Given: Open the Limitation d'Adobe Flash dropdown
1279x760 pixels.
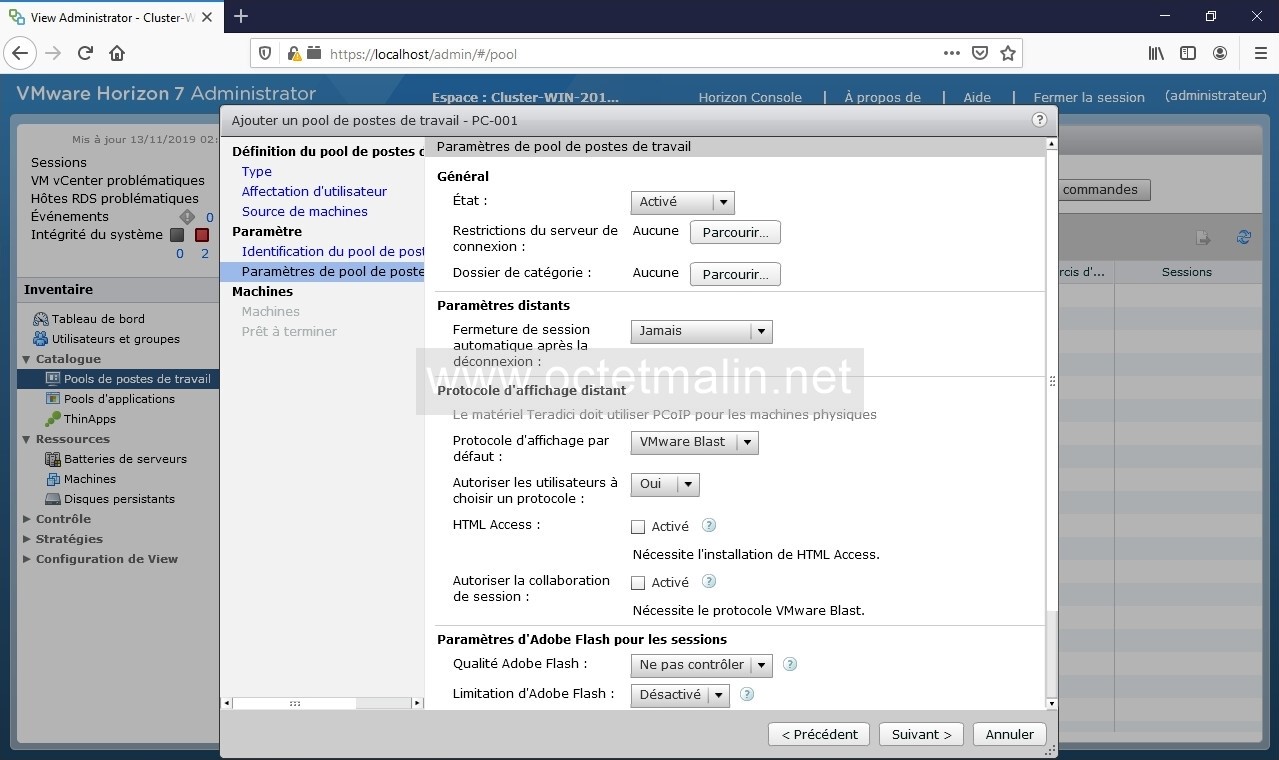Looking at the screenshot, I should point(680,695).
